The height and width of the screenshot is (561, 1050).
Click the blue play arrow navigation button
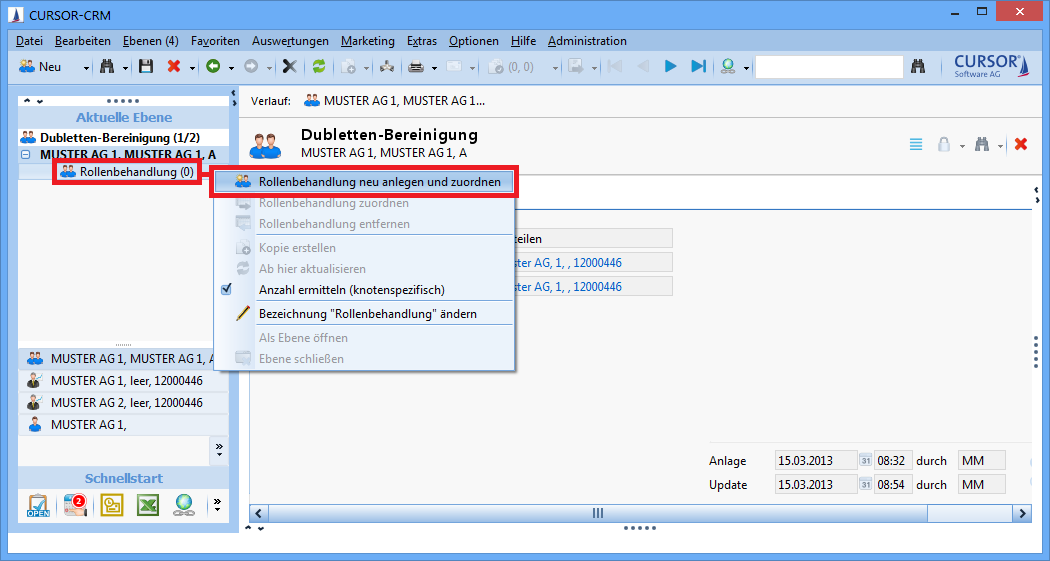pyautogui.click(x=671, y=67)
